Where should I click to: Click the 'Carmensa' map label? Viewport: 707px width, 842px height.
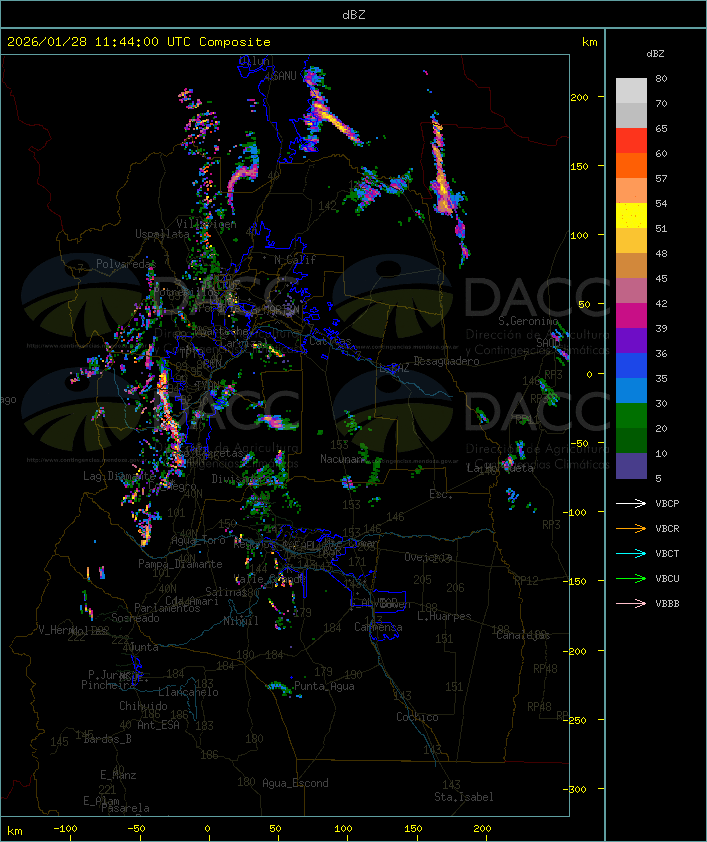click(x=378, y=627)
